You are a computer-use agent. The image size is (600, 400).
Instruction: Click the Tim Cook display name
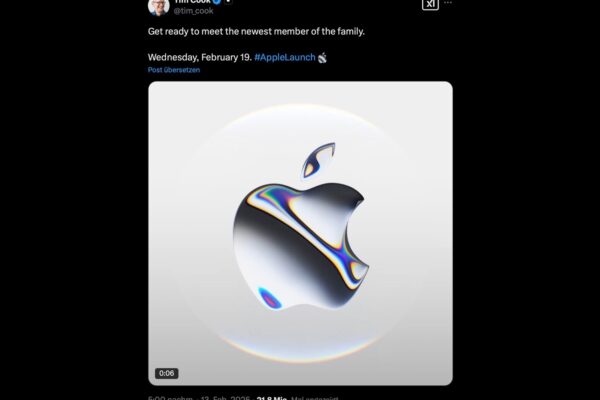click(x=192, y=2)
